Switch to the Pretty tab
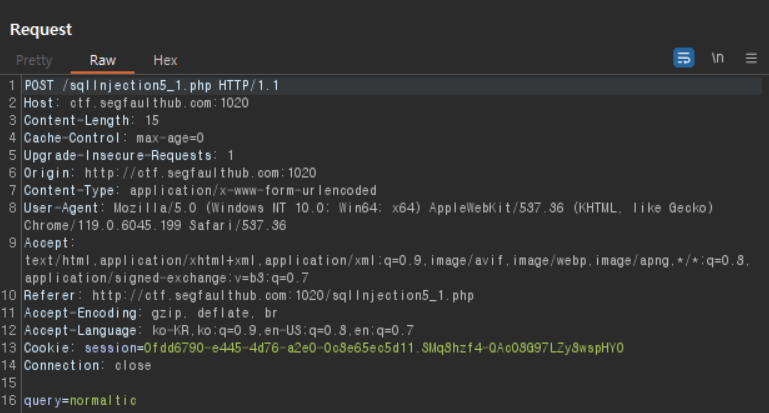The width and height of the screenshot is (769, 413). tap(34, 60)
